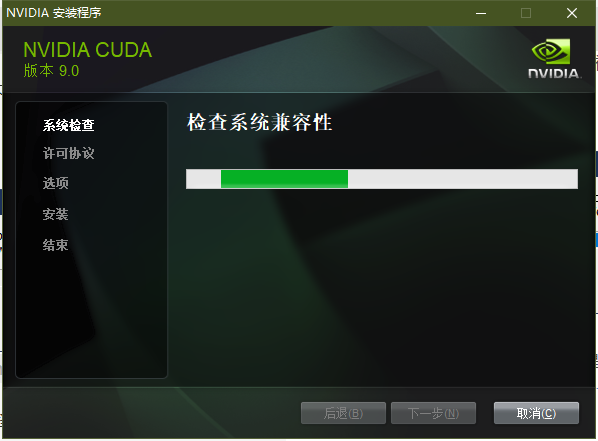The height and width of the screenshot is (441, 598).
Task: Click the NVIDIA 安装程序 title bar text
Action: point(54,13)
